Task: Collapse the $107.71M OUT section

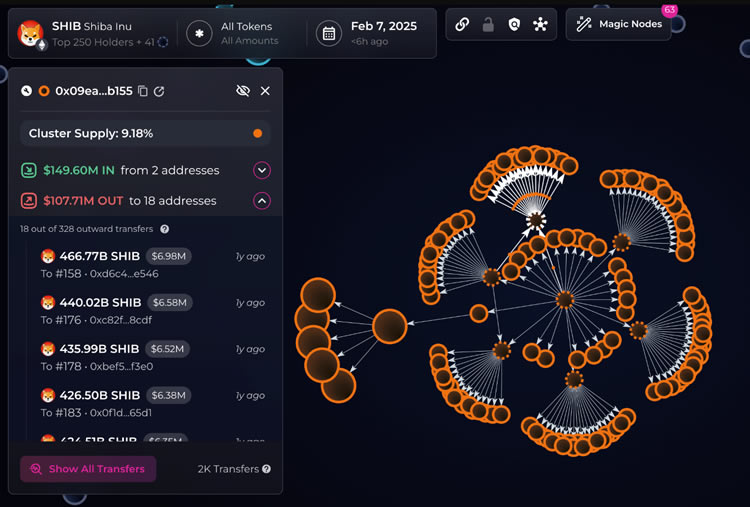Action: [262, 201]
